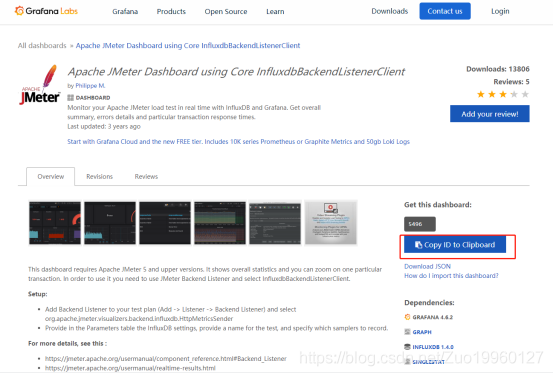Click the second rating star
553x376 pixels.
[492, 94]
